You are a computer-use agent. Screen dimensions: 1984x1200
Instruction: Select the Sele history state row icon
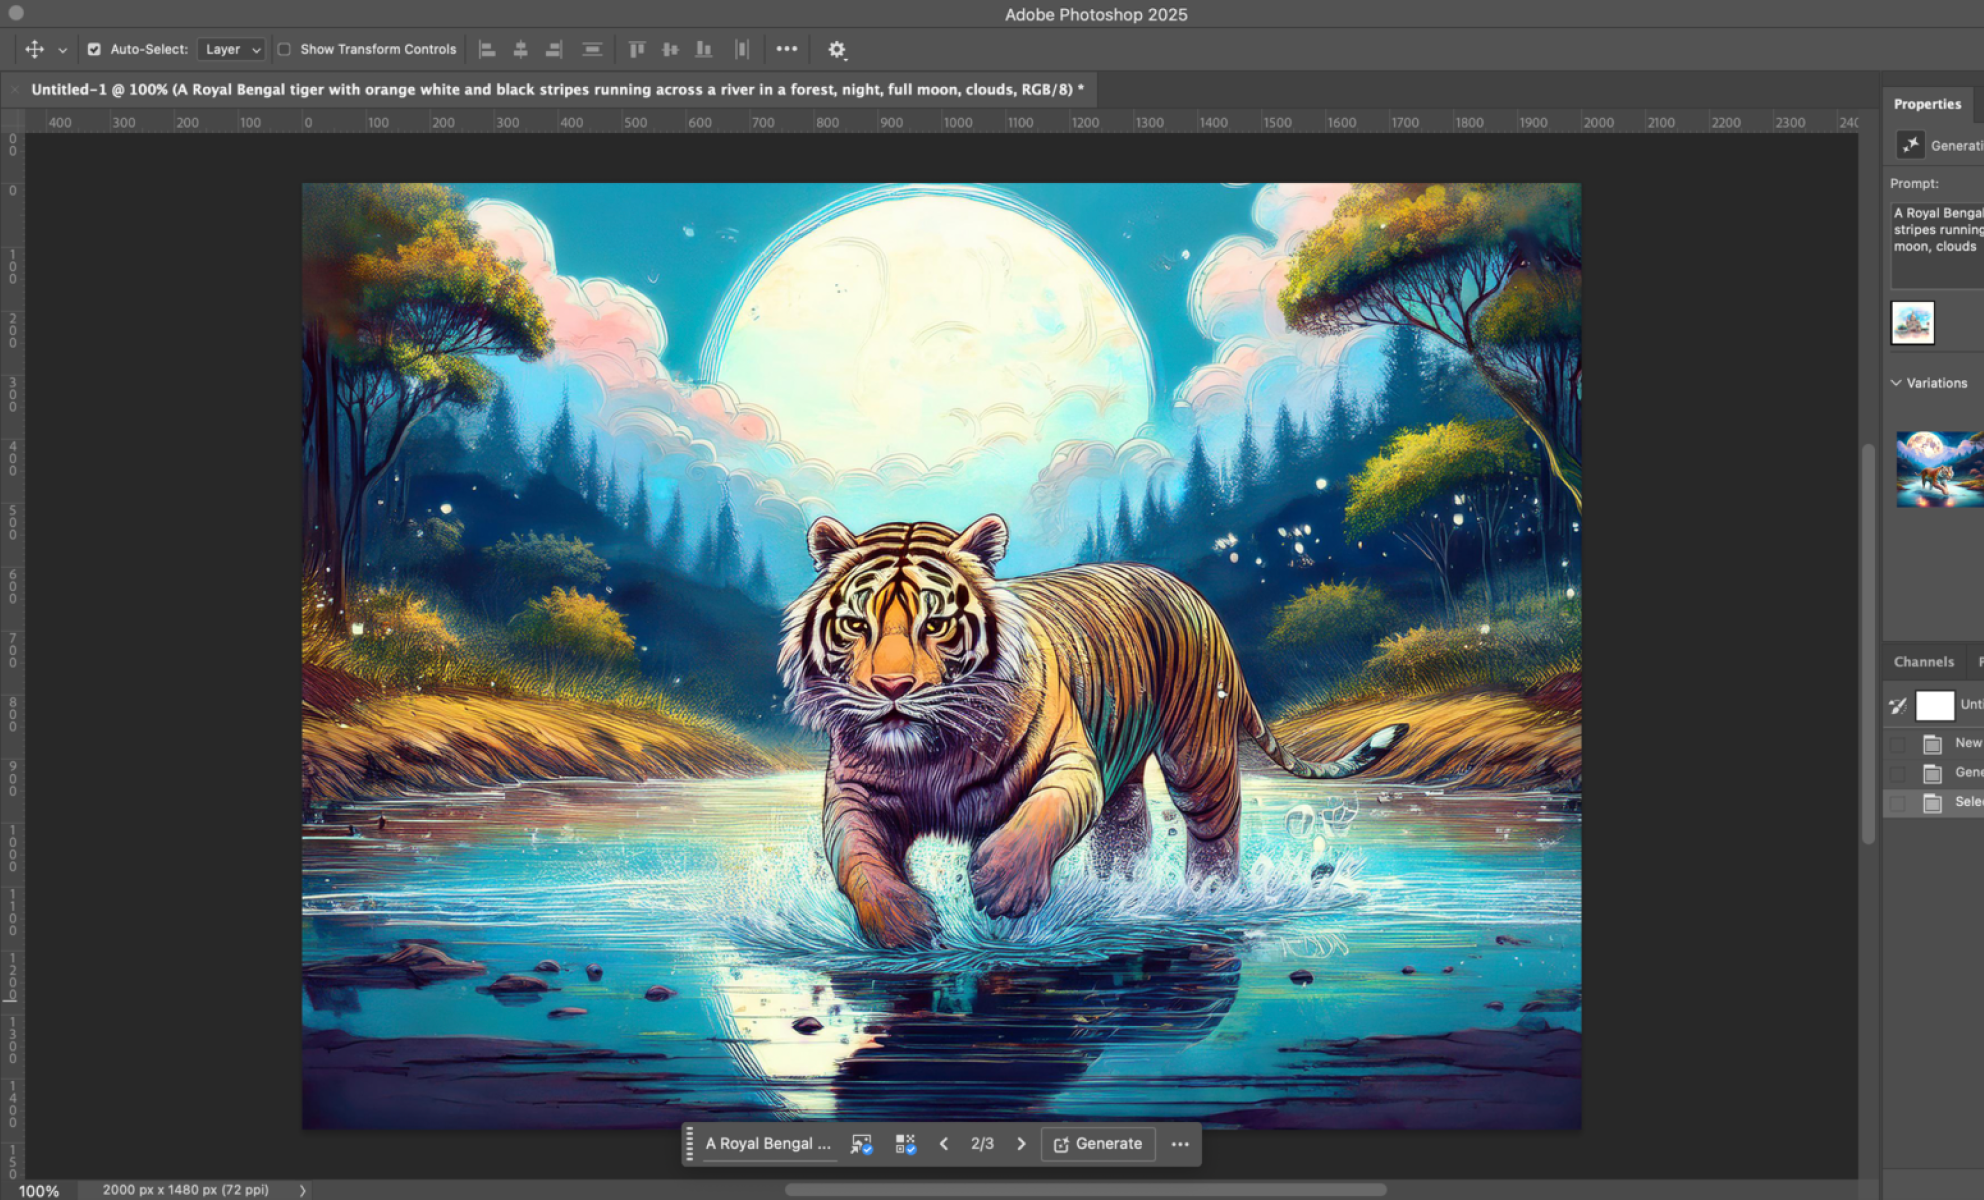pos(1932,803)
